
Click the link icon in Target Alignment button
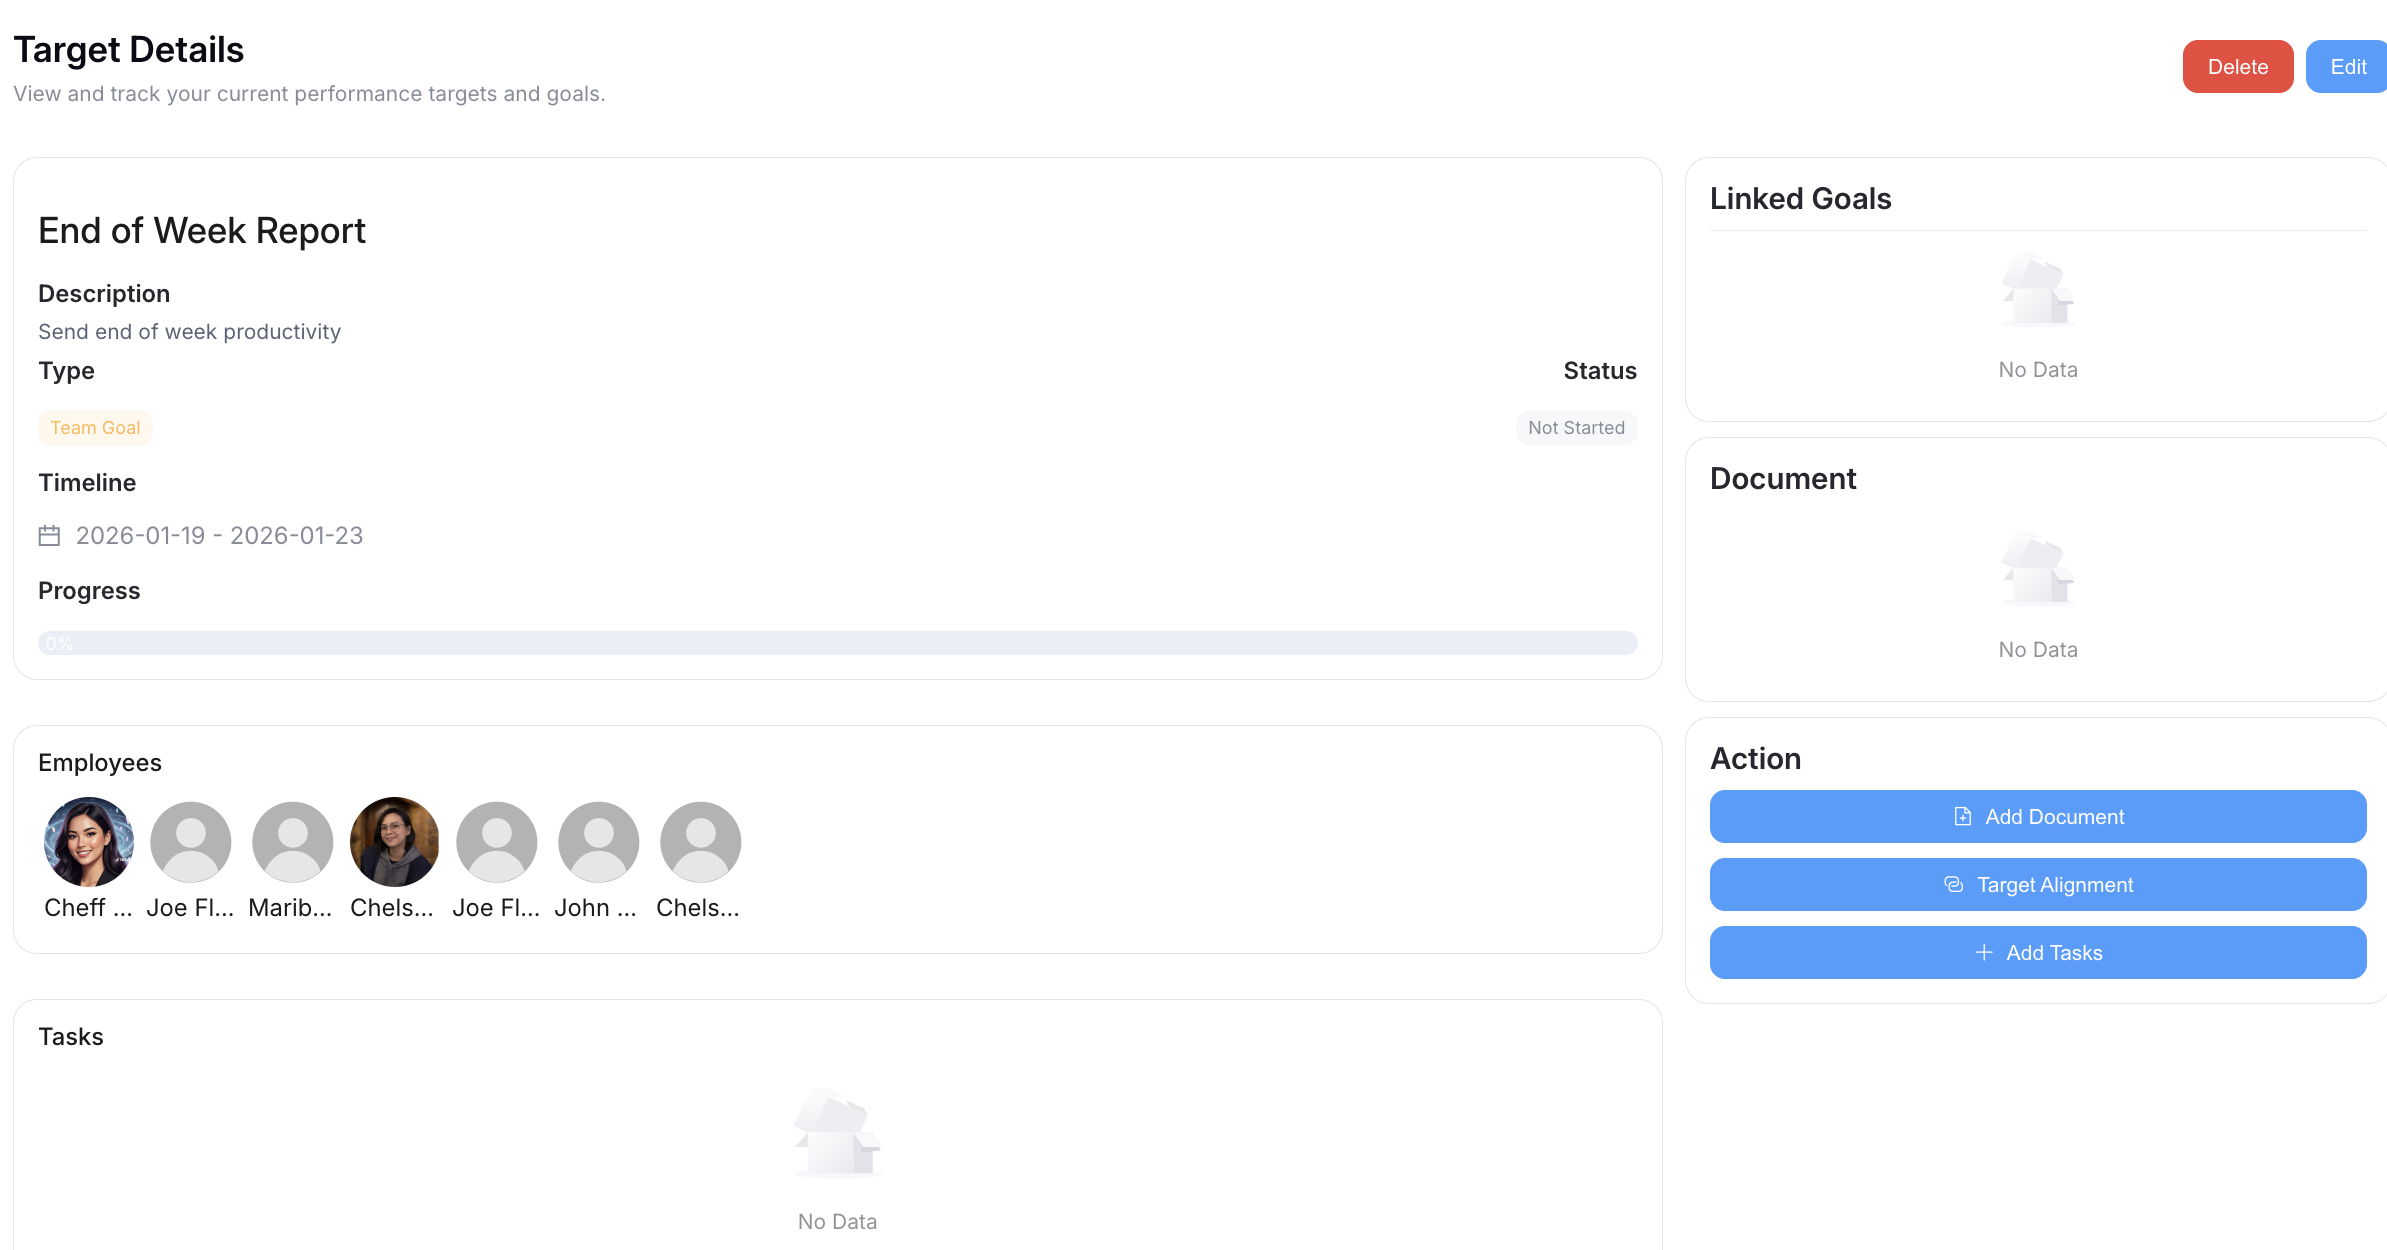pyautogui.click(x=1953, y=885)
